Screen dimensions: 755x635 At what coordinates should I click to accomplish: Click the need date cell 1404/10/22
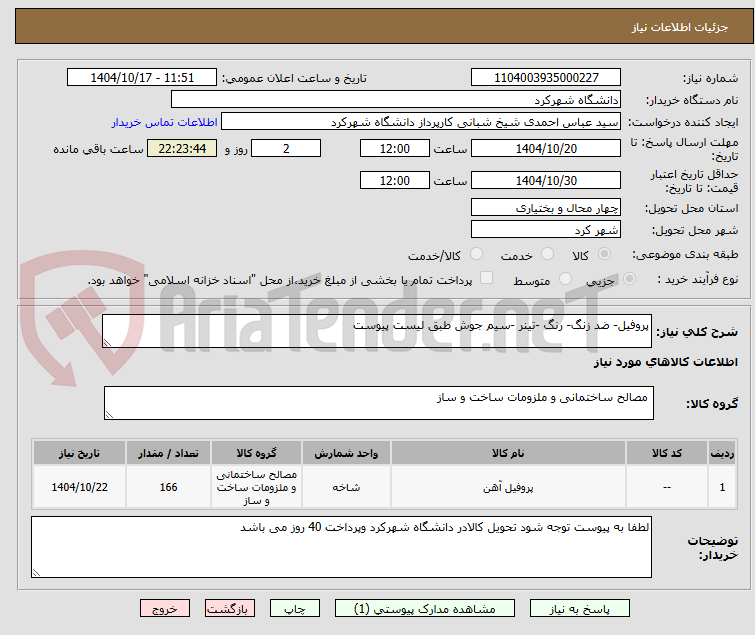pyautogui.click(x=79, y=487)
